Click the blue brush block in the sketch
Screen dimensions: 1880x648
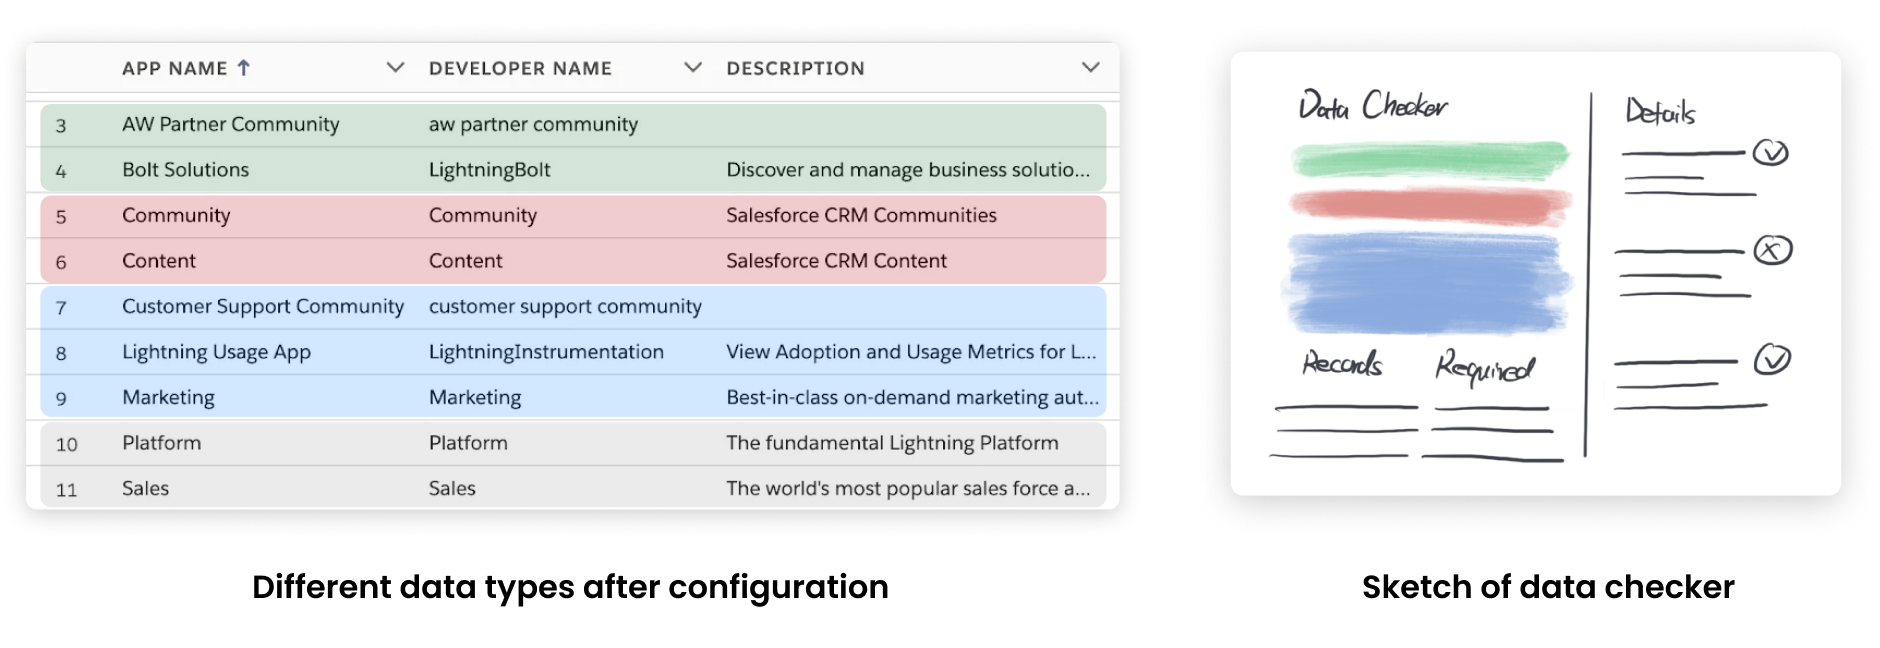[1427, 283]
